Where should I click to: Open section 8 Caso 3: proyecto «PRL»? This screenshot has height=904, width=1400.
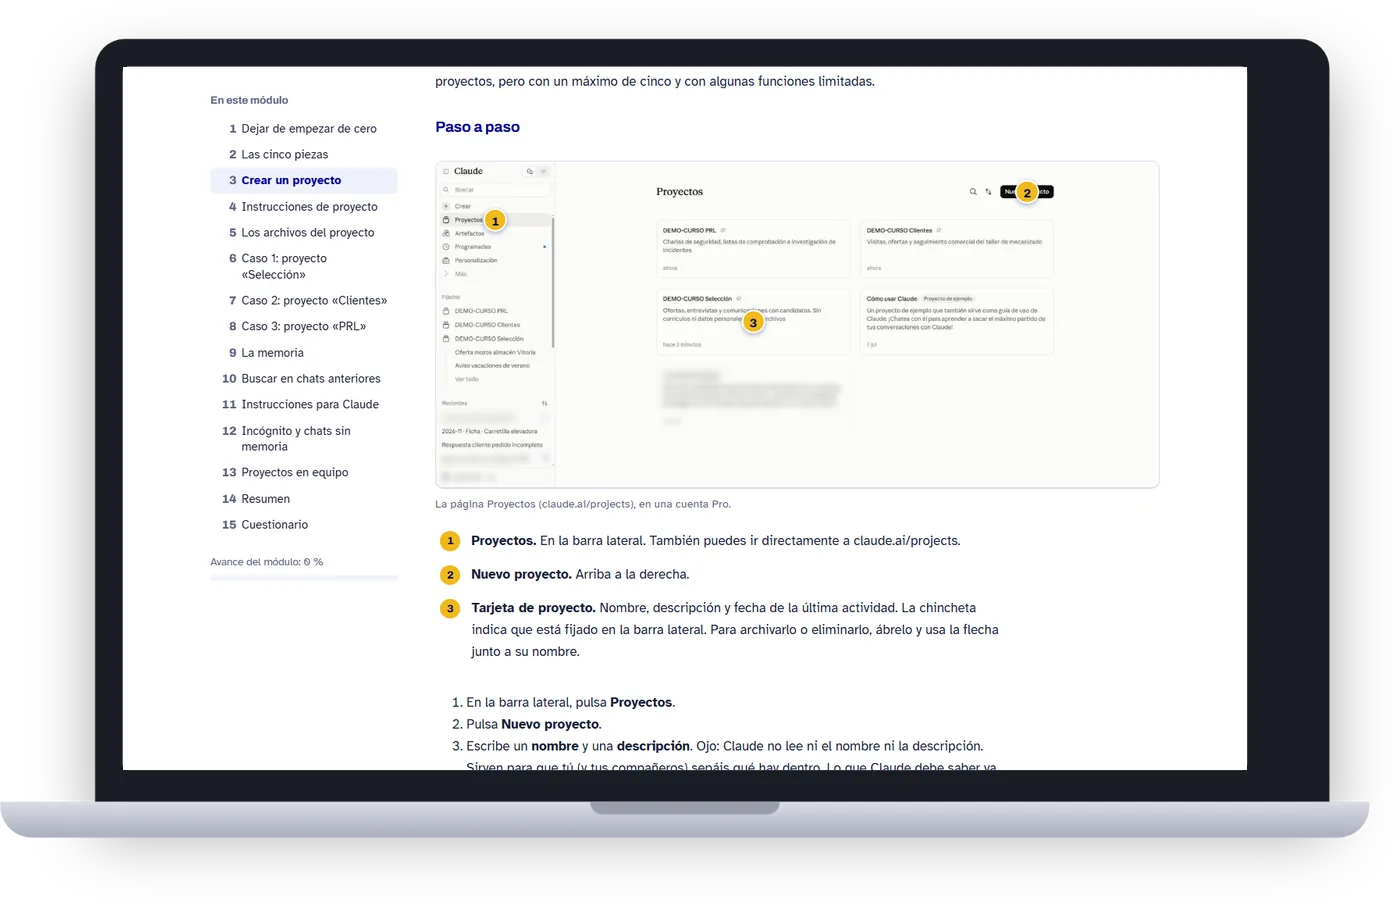303,327
